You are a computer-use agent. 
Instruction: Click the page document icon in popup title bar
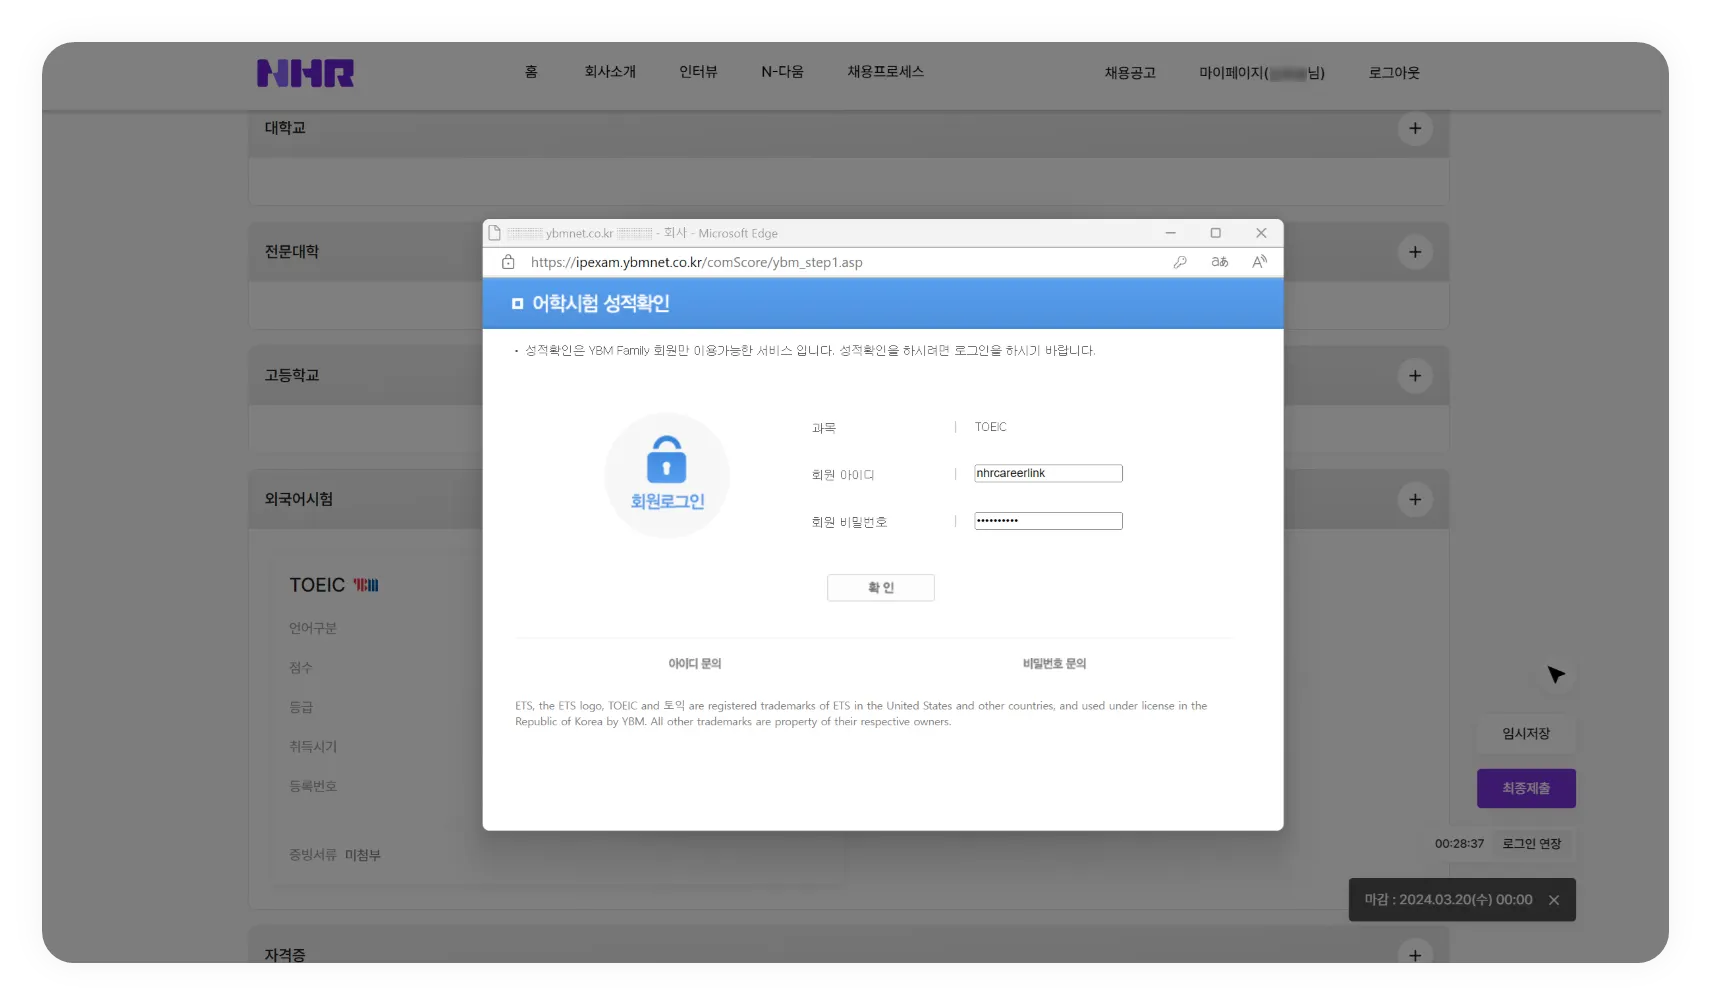(x=494, y=233)
